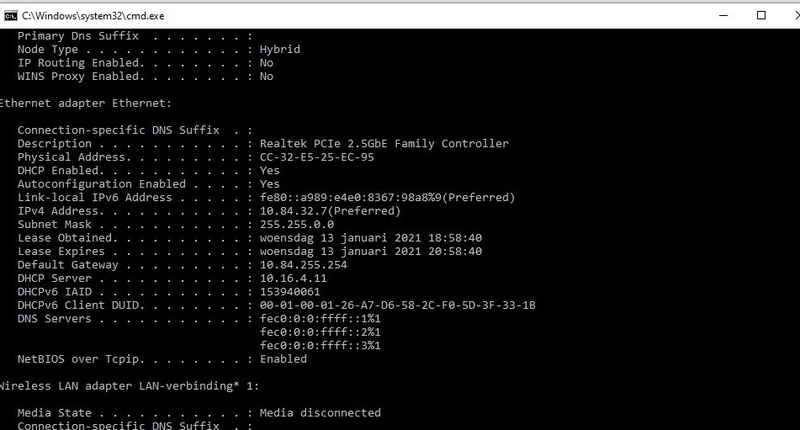The image size is (800, 430).
Task: Click the cmd.exe icon in the title bar
Action: point(10,16)
